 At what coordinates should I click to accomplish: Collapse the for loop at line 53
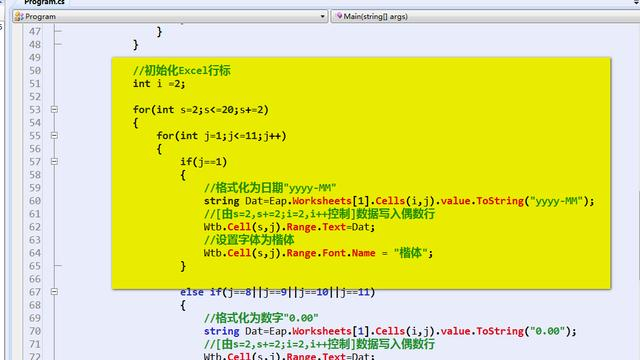click(x=54, y=109)
